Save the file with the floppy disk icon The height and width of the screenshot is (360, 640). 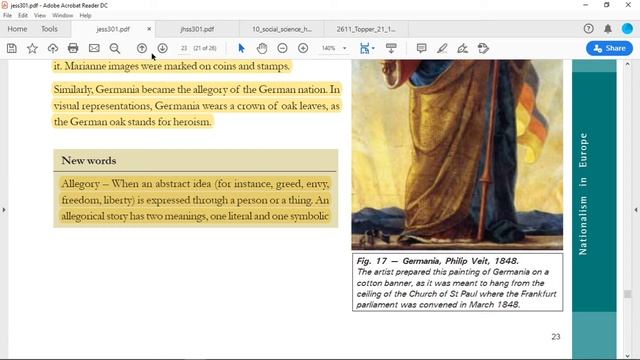pos(12,49)
